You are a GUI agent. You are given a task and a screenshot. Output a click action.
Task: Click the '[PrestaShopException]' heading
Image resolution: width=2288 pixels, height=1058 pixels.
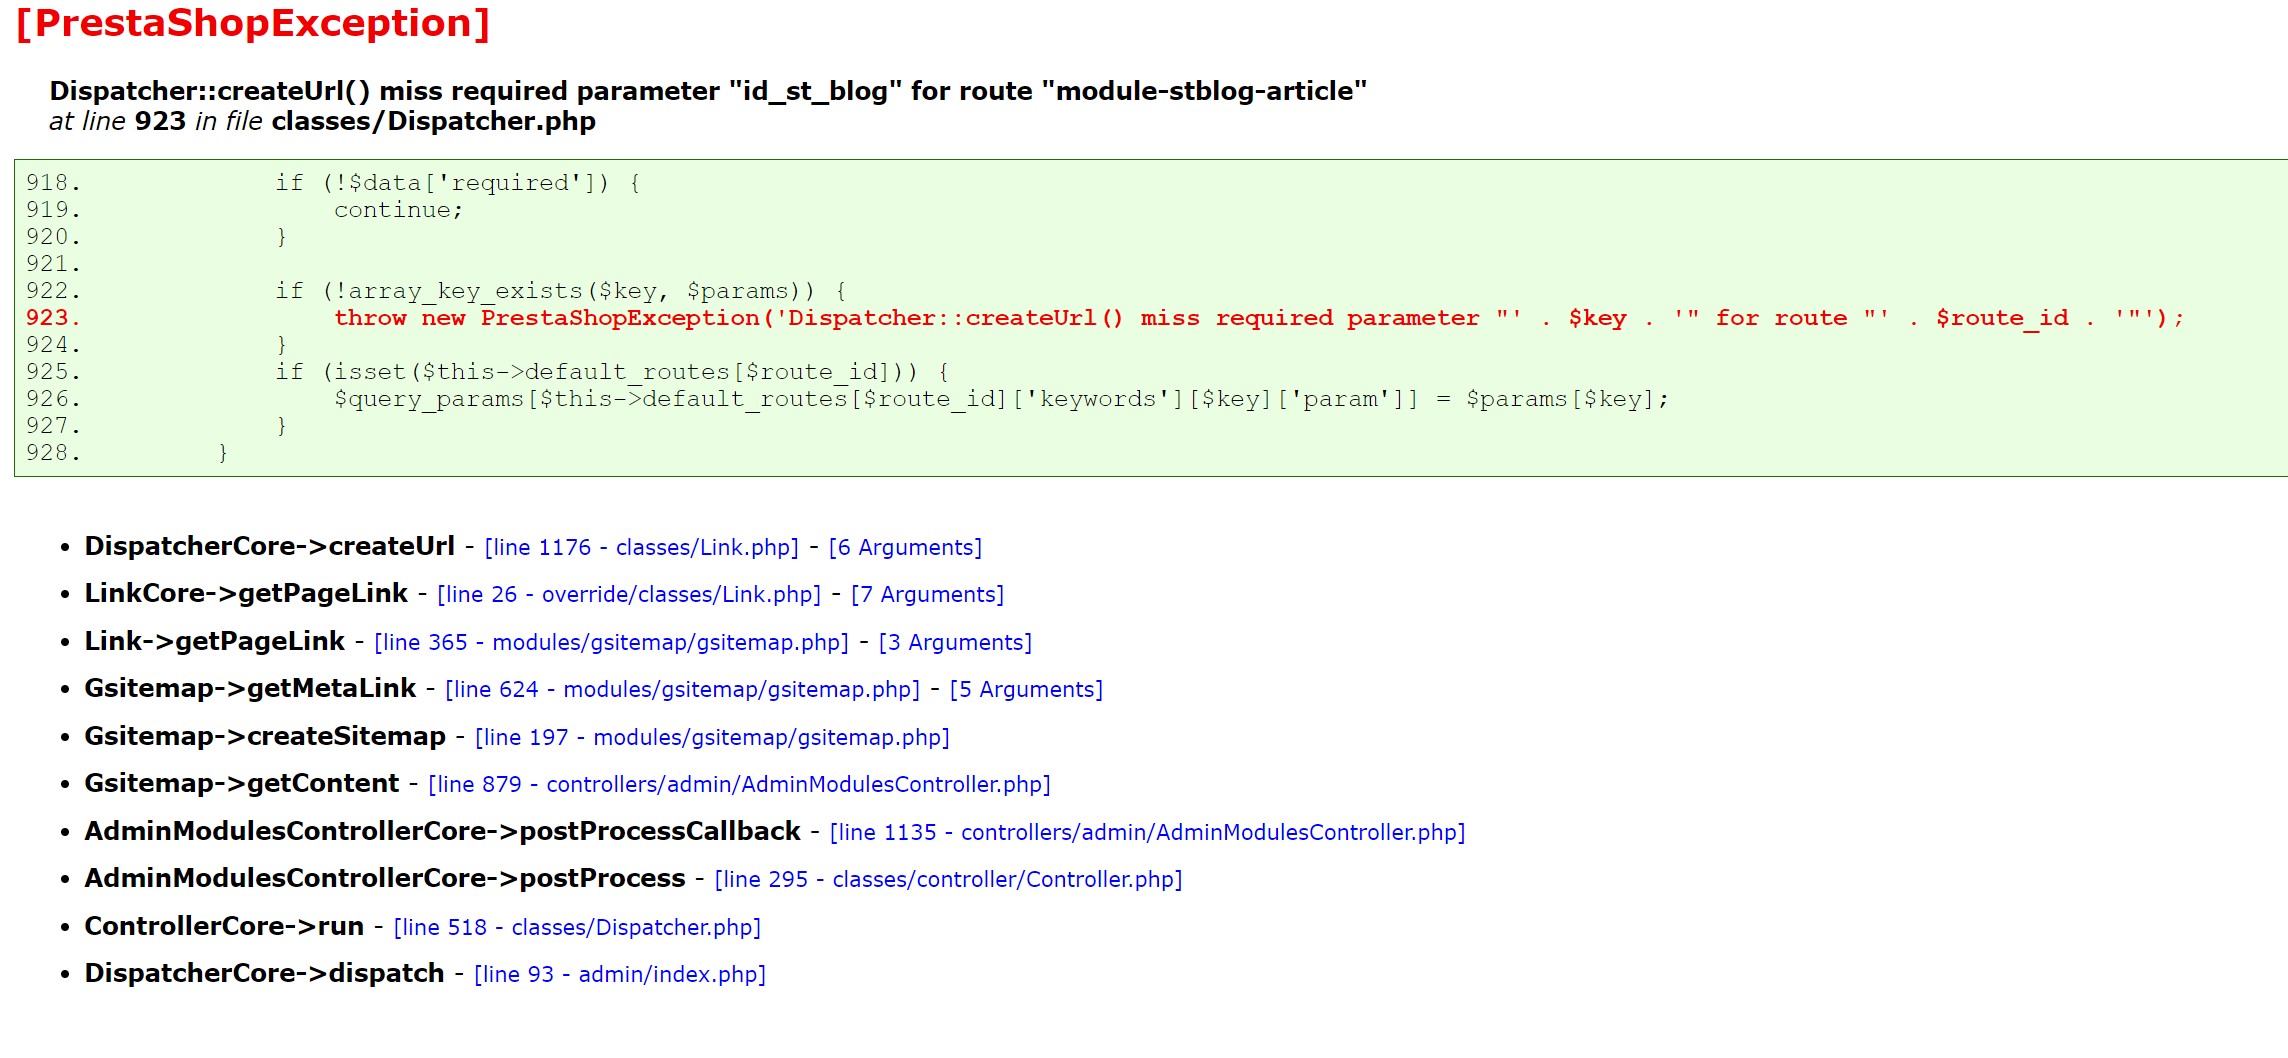tap(253, 23)
